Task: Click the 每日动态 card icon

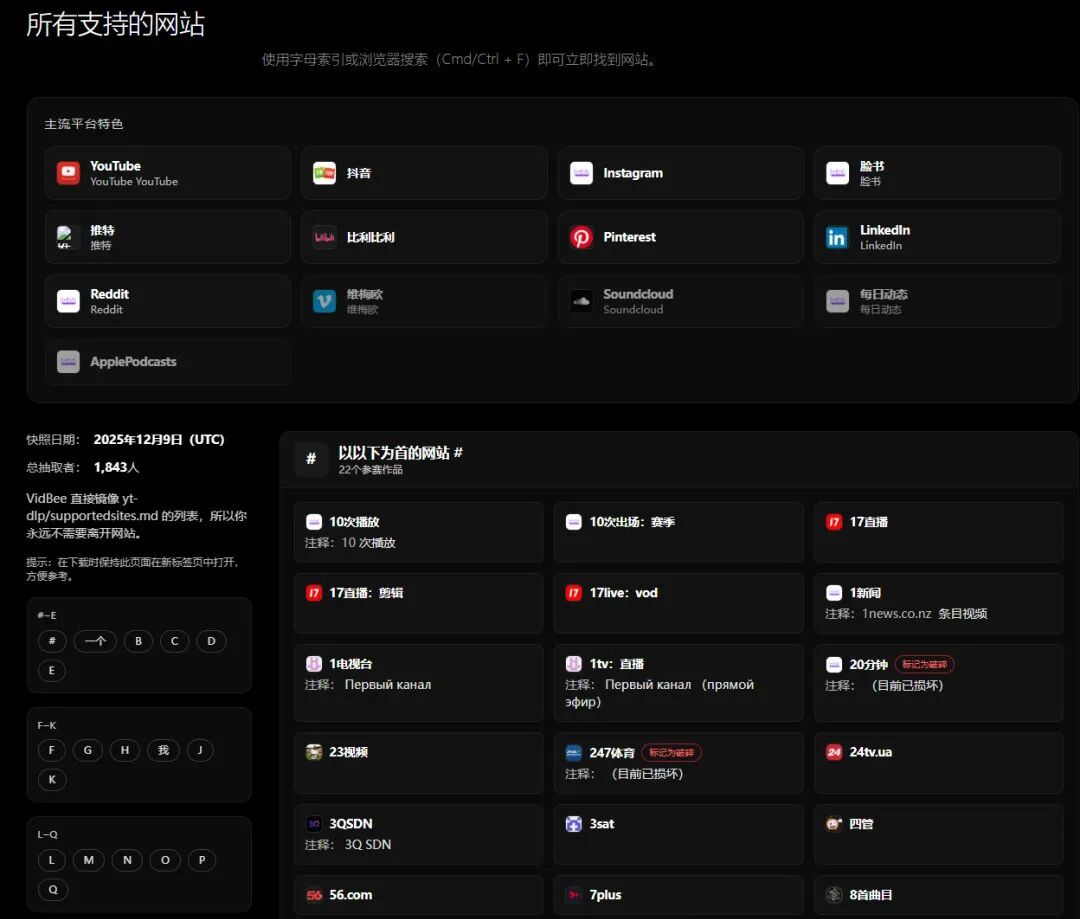Action: tap(838, 301)
